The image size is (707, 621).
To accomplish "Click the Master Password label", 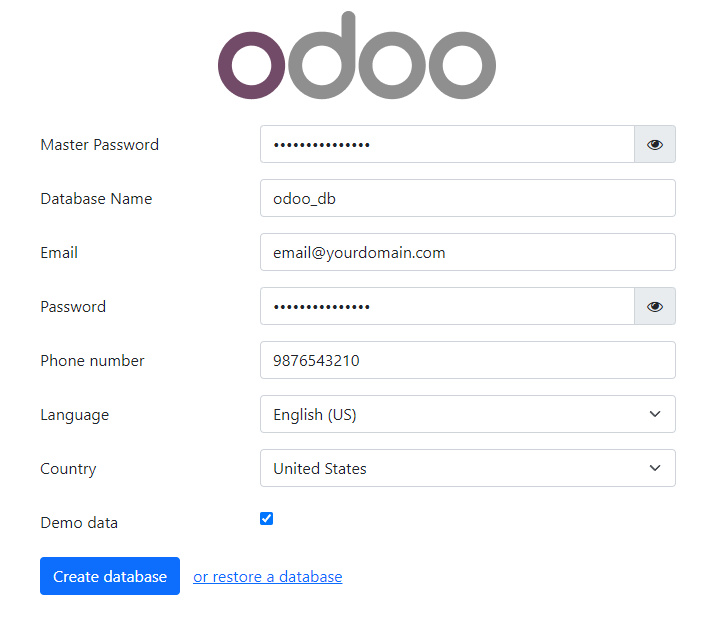I will pos(99,144).
